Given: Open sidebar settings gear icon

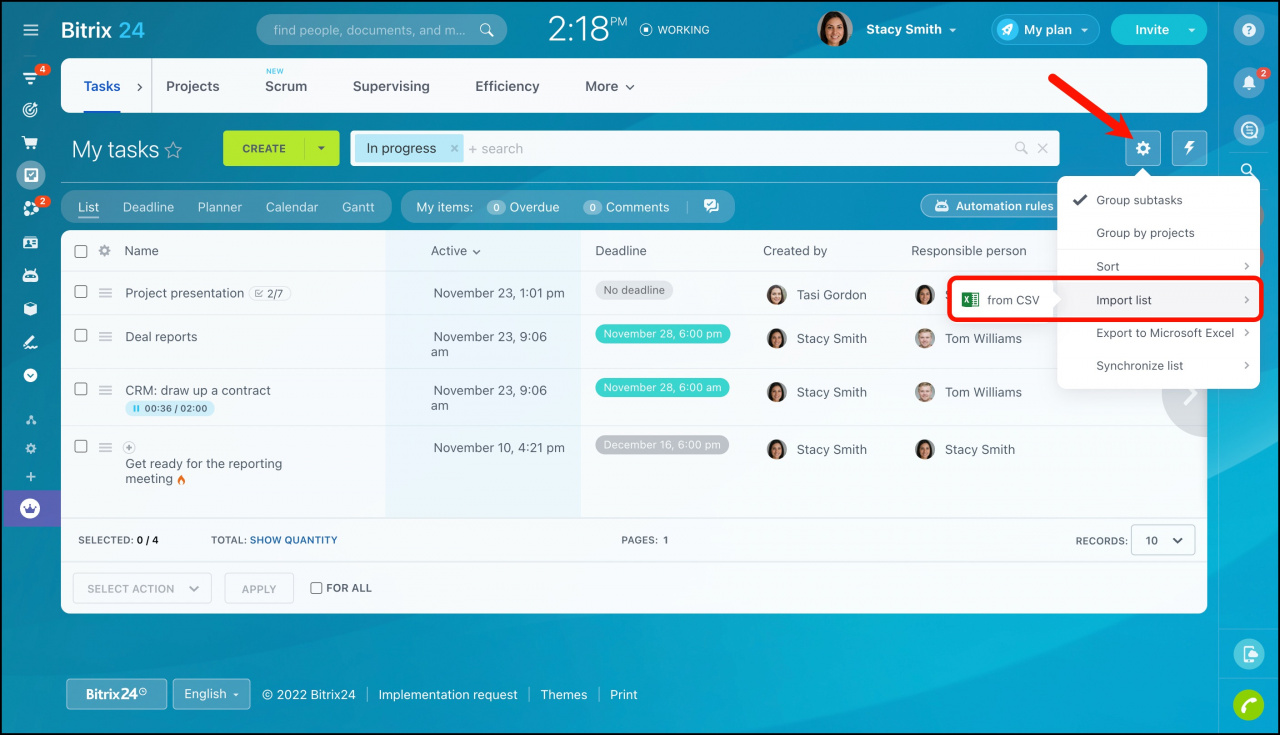Looking at the screenshot, I should point(31,449).
